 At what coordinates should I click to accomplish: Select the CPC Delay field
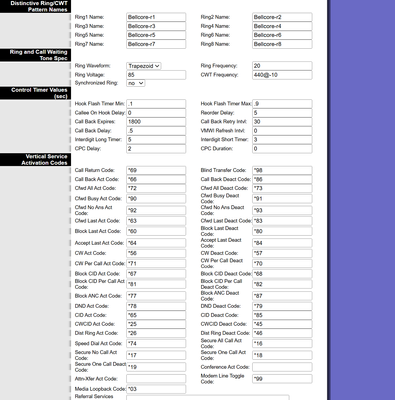point(156,149)
